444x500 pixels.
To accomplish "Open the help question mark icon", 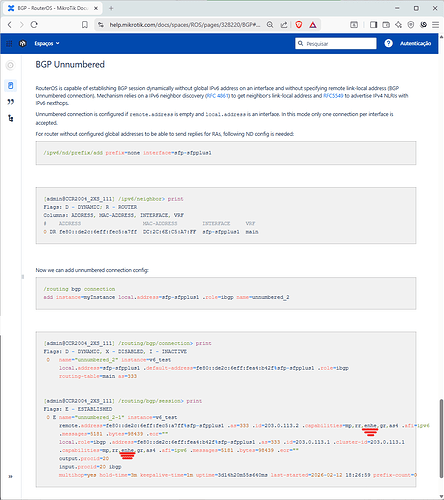I will click(x=388, y=43).
